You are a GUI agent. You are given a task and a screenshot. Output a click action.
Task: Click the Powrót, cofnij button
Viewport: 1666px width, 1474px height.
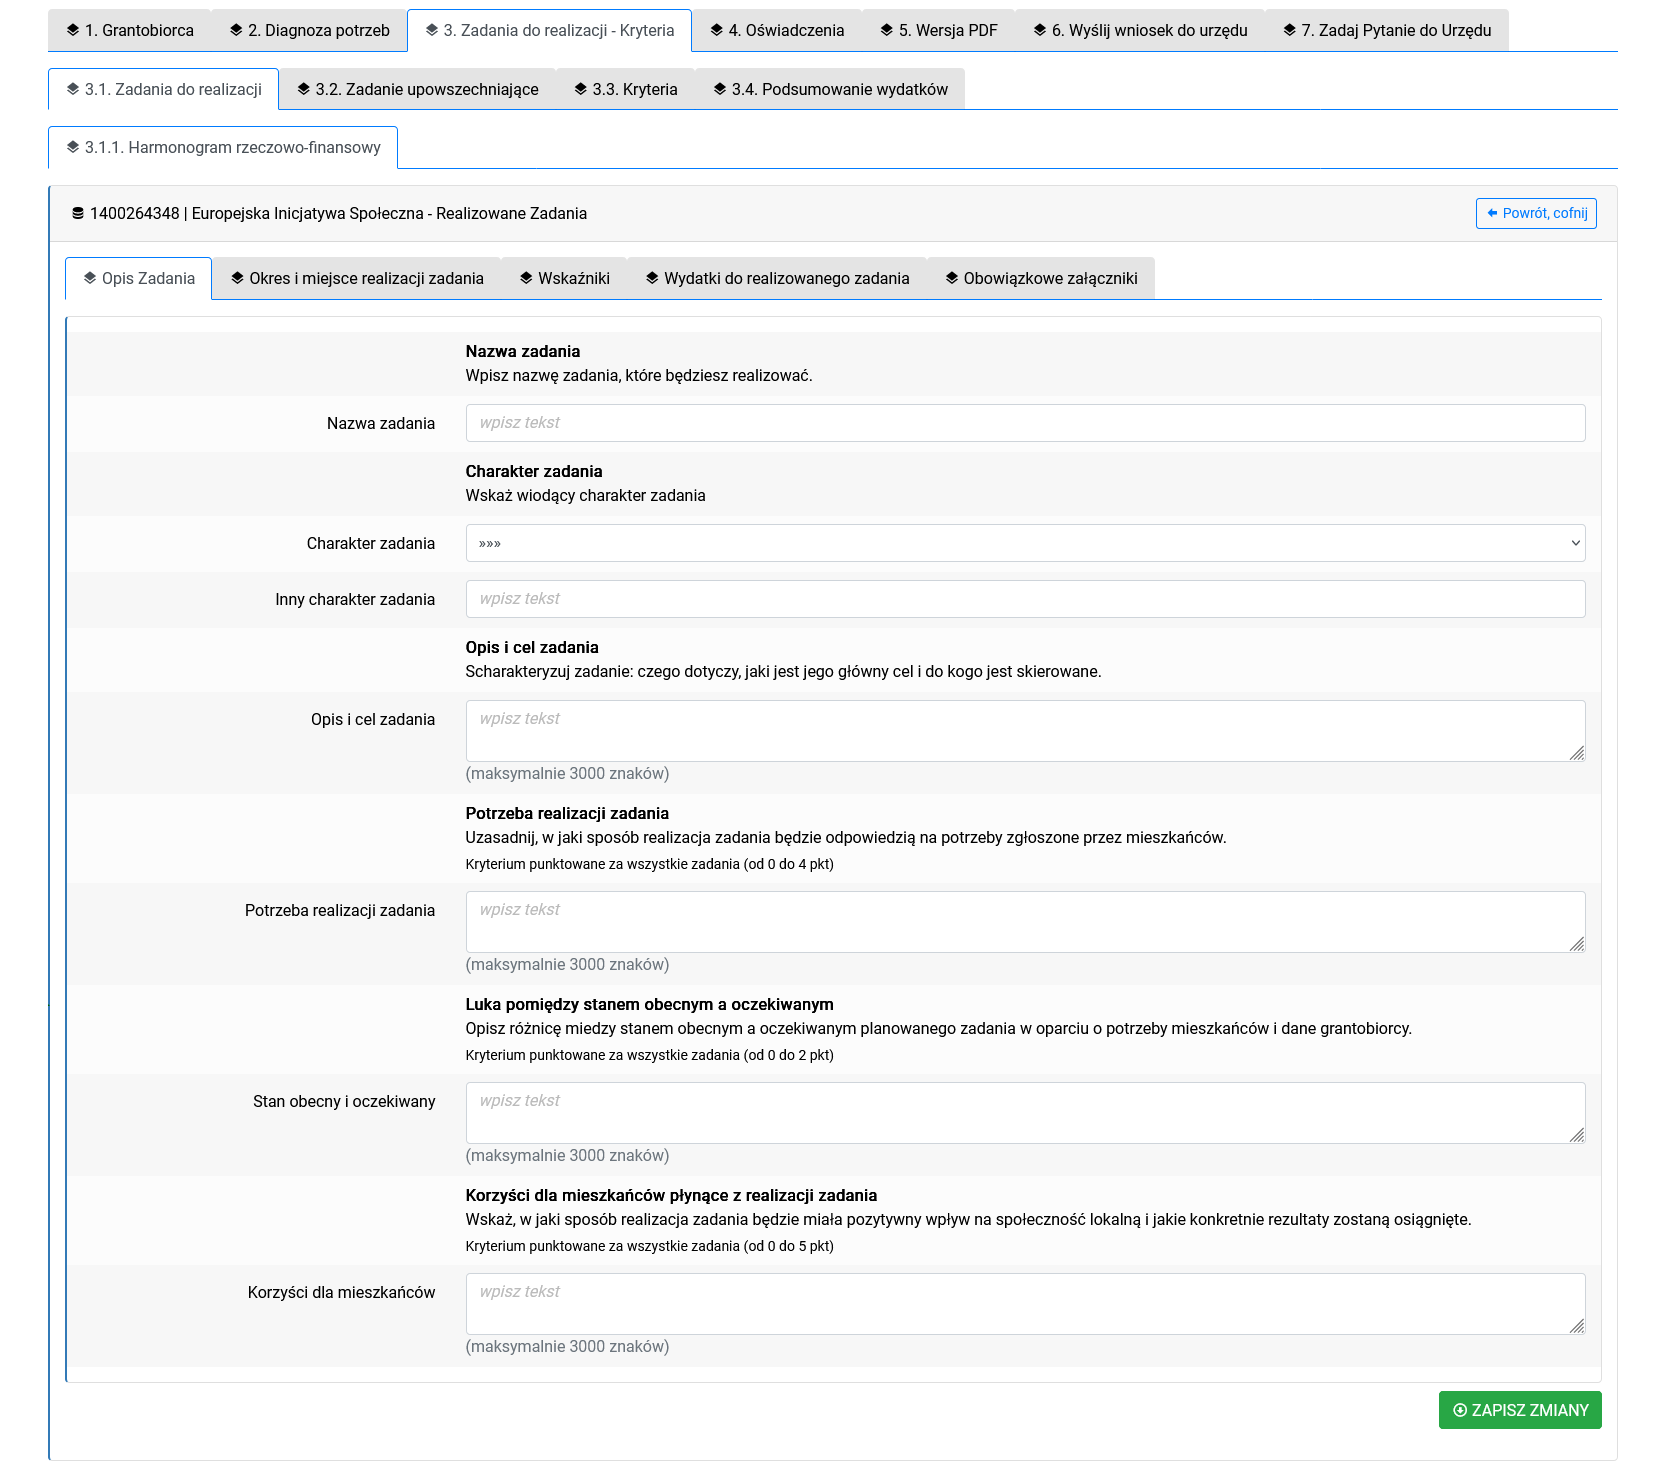click(1535, 213)
